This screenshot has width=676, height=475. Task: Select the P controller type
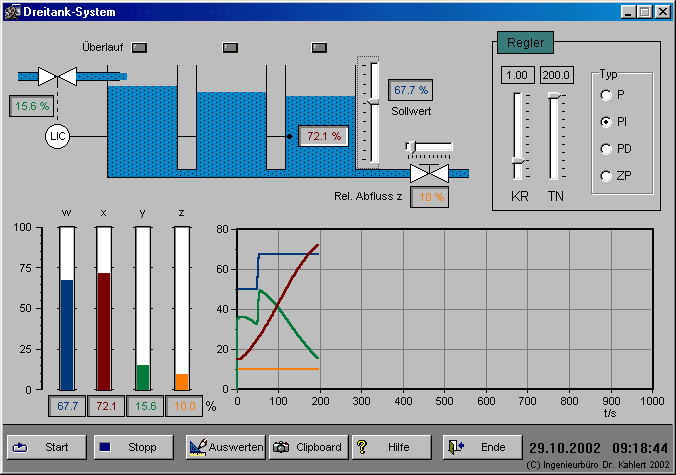[606, 95]
